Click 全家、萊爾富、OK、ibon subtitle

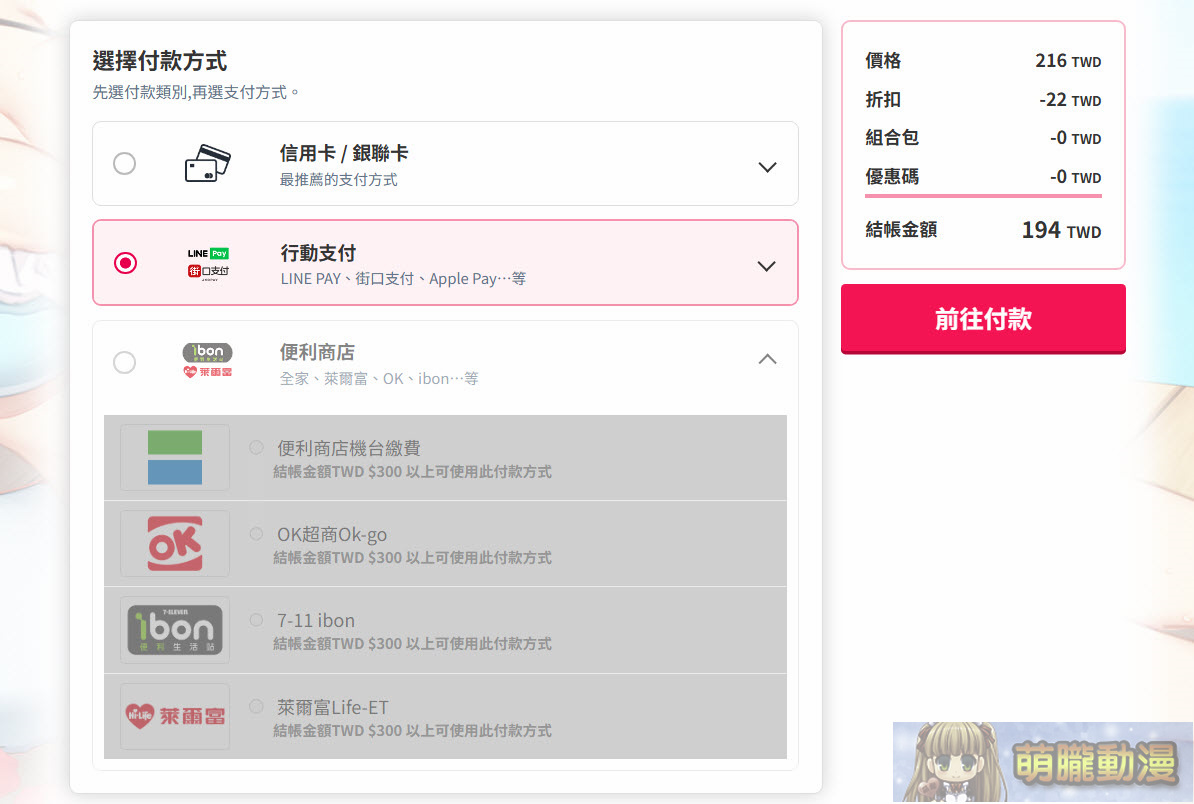click(x=378, y=378)
